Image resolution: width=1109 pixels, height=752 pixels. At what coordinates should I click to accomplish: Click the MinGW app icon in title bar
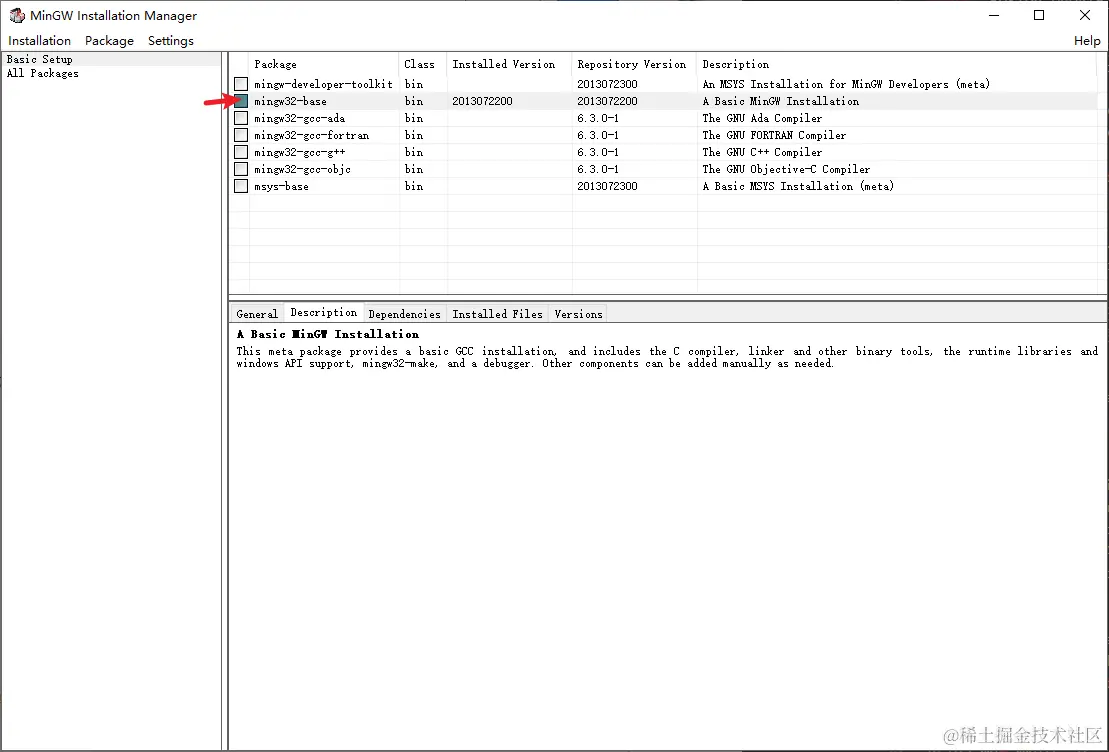(16, 15)
